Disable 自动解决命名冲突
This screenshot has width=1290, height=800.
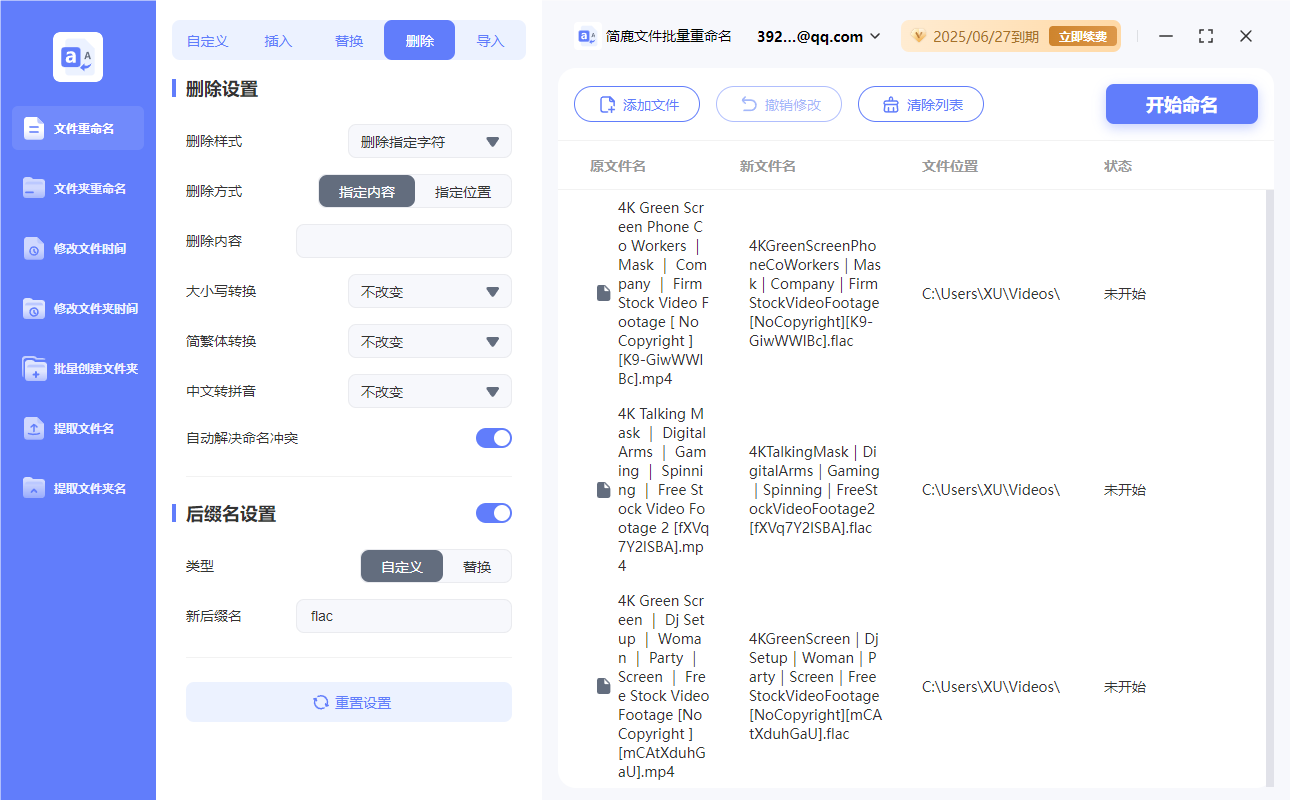pos(493,437)
